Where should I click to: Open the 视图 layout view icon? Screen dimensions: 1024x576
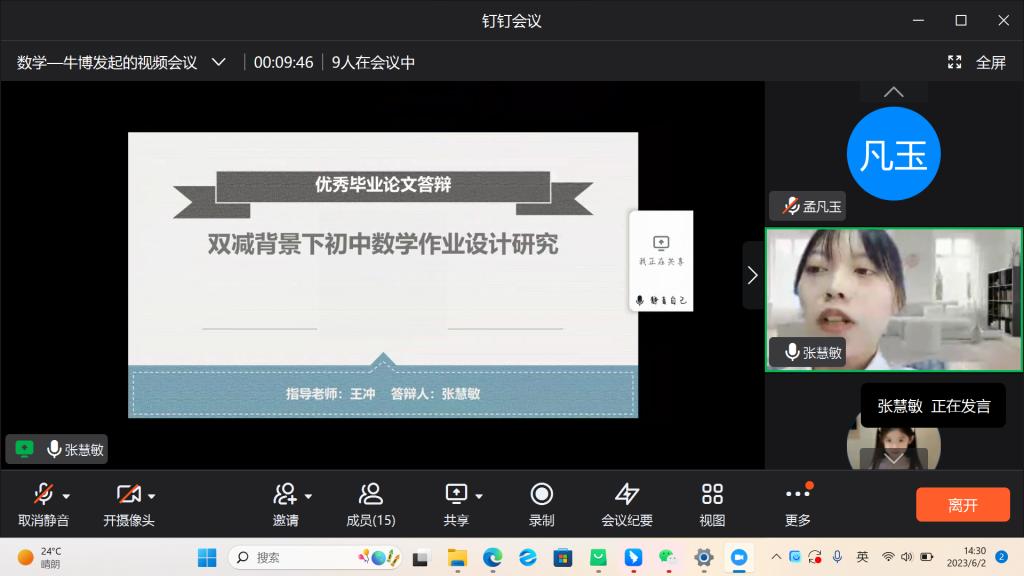coord(712,495)
